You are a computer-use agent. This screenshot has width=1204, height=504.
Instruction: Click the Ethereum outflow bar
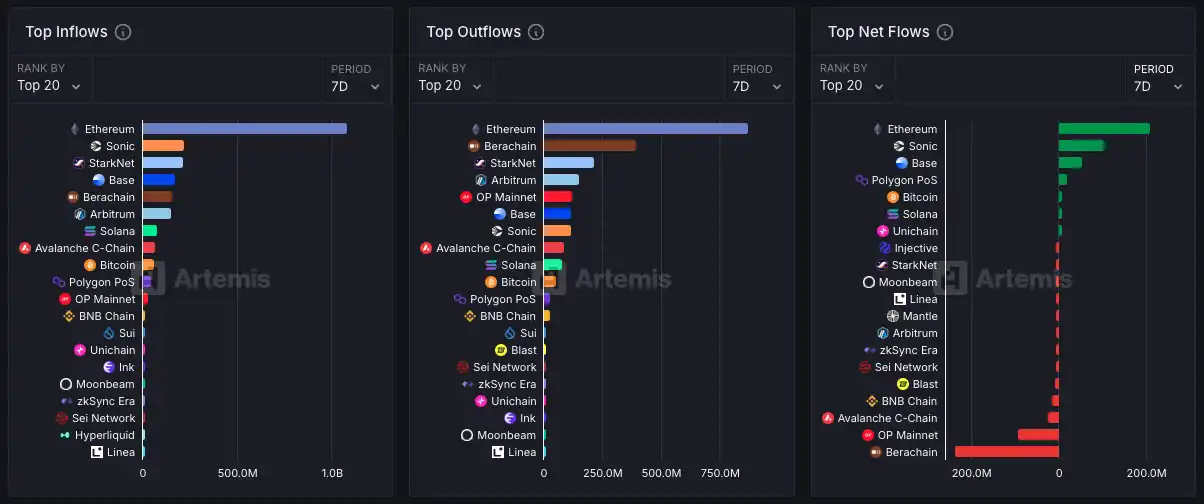click(x=645, y=129)
